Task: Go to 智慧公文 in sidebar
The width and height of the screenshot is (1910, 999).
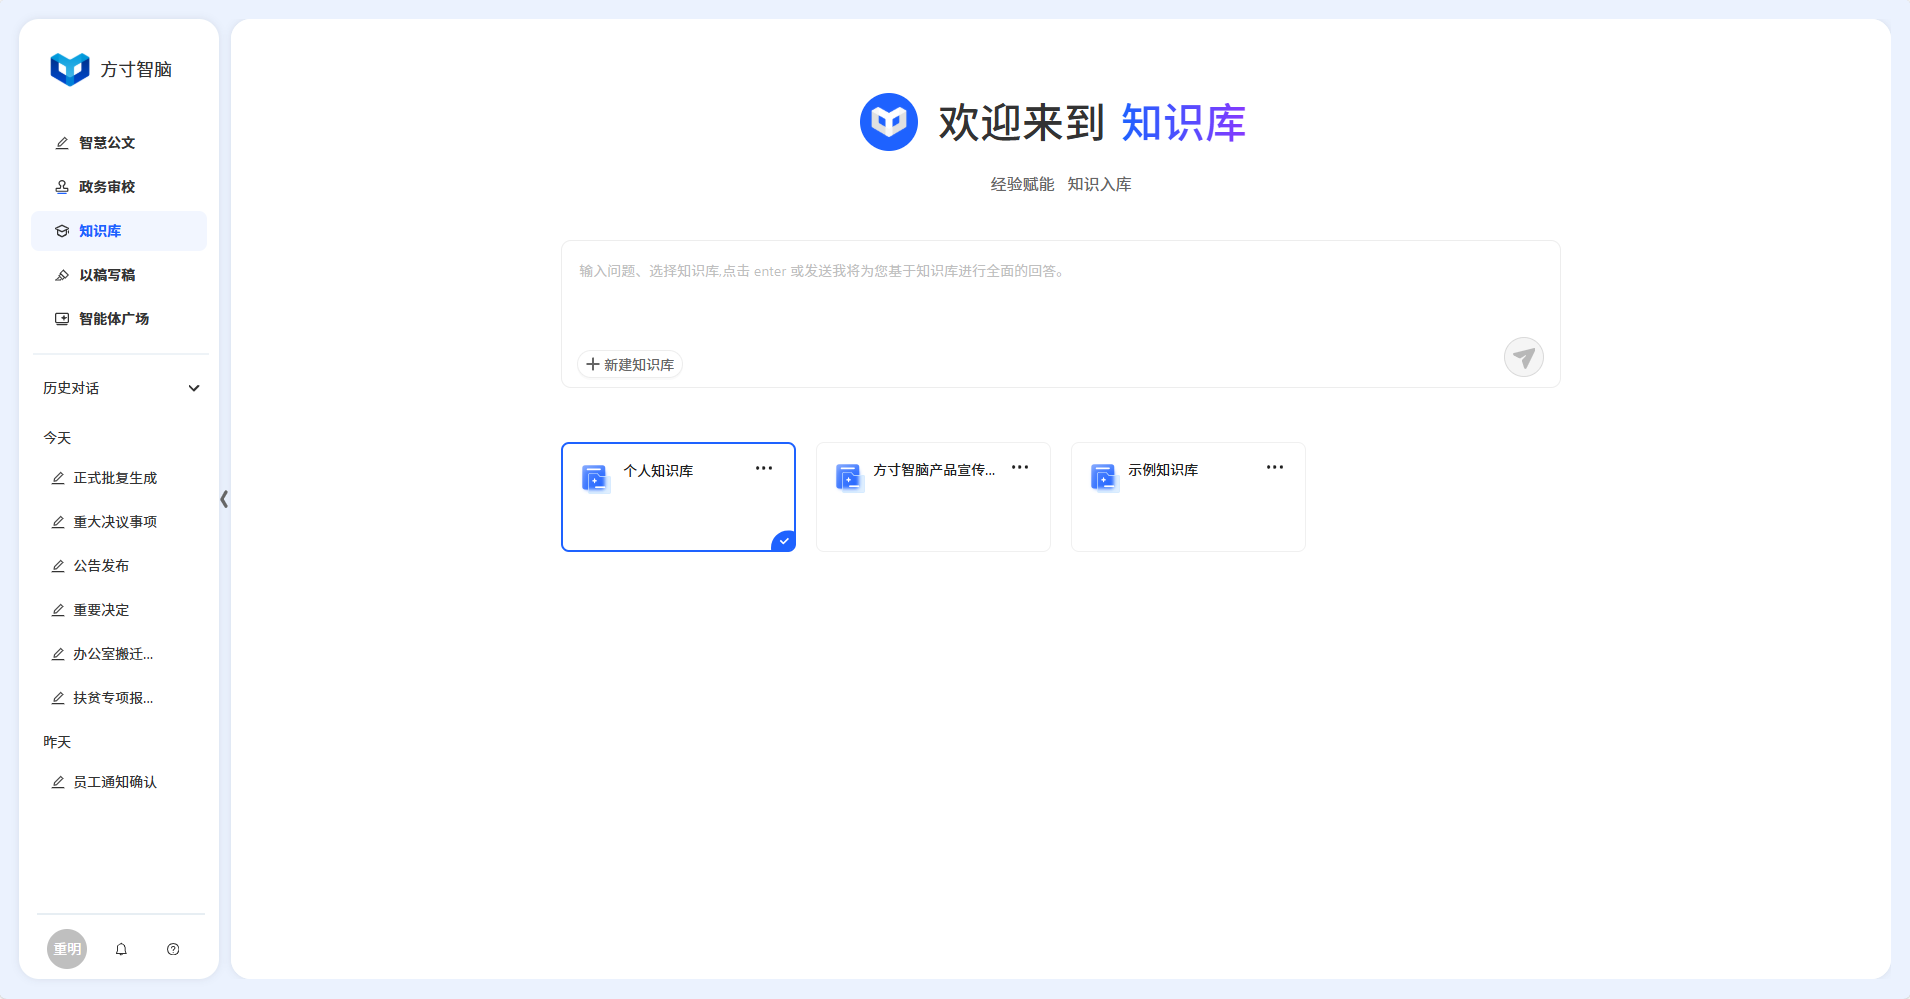Action: point(107,143)
